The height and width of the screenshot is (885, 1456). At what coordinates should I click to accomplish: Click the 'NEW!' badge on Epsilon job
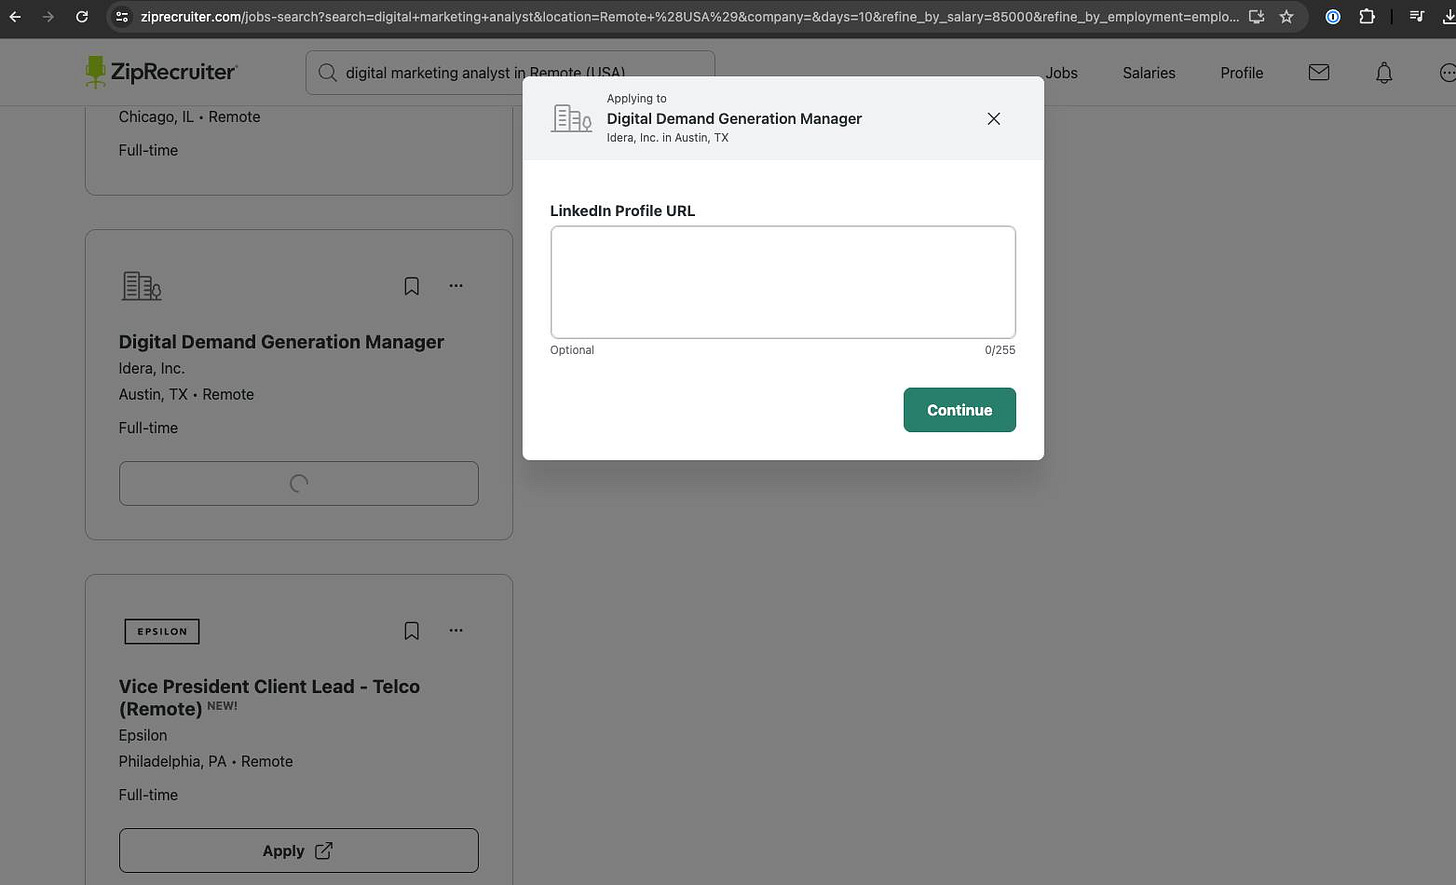click(222, 706)
